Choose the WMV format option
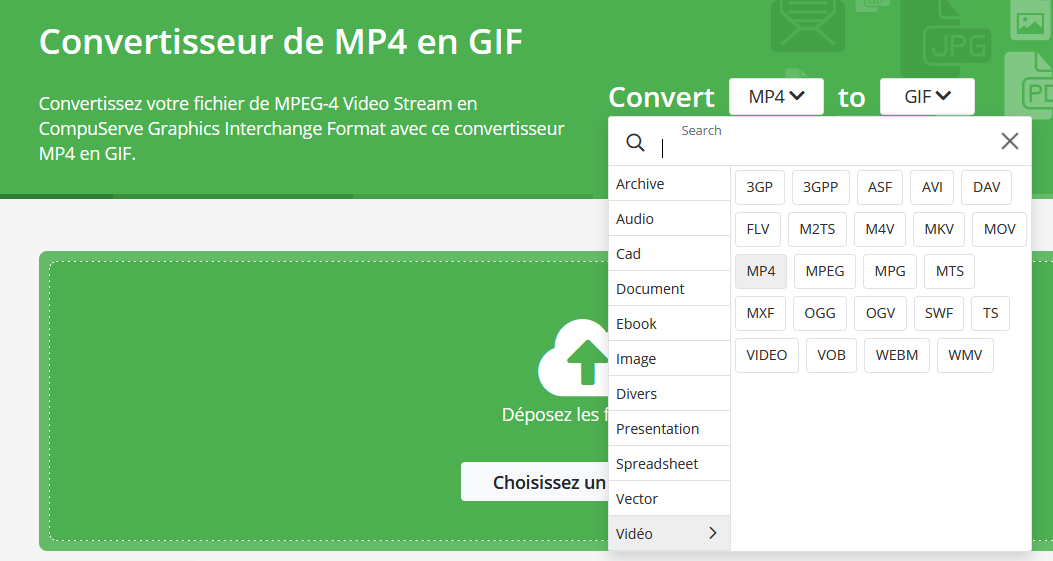Viewport: 1053px width, 561px height. pyautogui.click(x=965, y=355)
